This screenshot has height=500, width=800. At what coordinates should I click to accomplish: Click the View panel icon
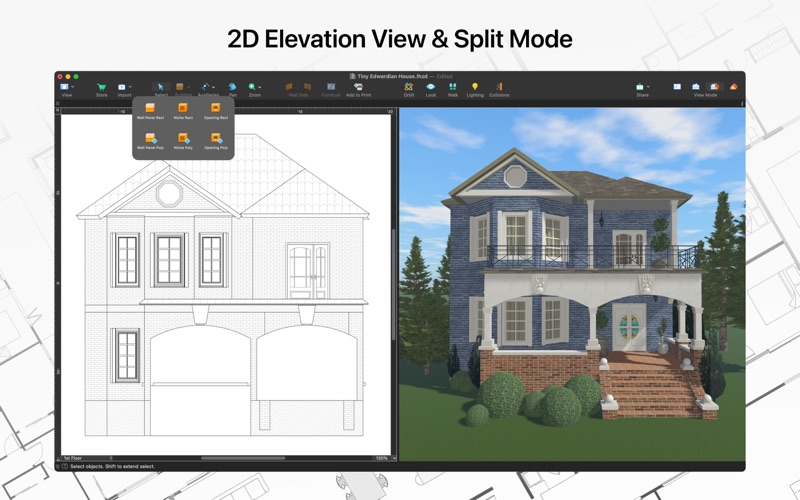(64, 87)
